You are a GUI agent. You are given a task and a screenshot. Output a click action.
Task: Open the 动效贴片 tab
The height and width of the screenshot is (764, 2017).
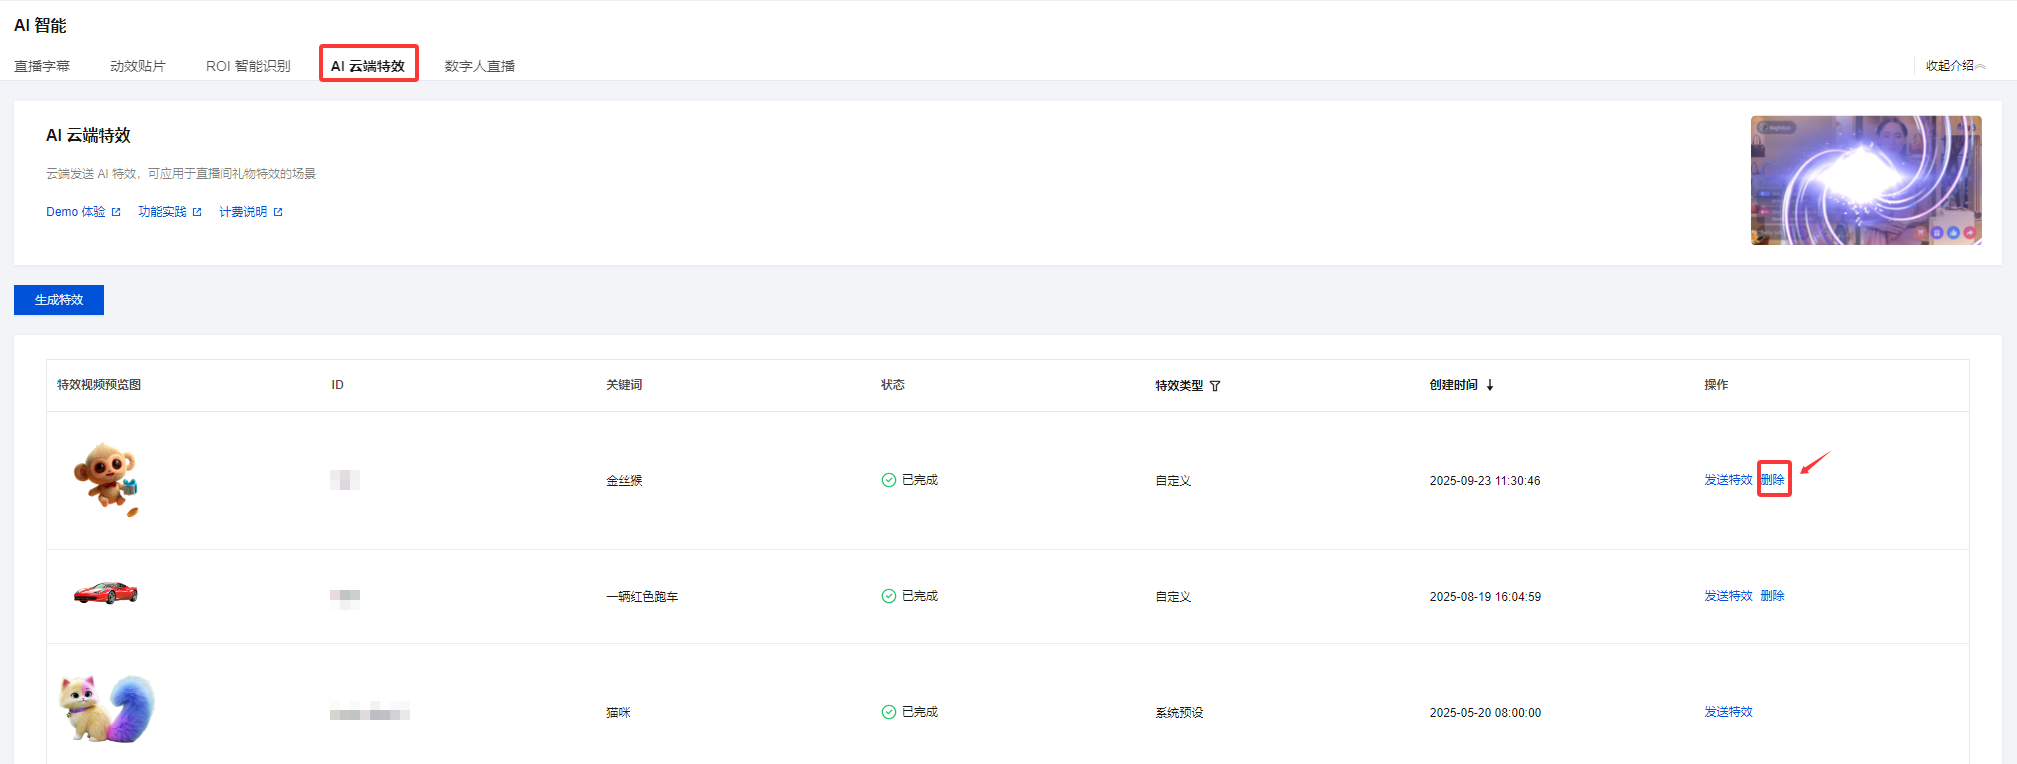(138, 66)
